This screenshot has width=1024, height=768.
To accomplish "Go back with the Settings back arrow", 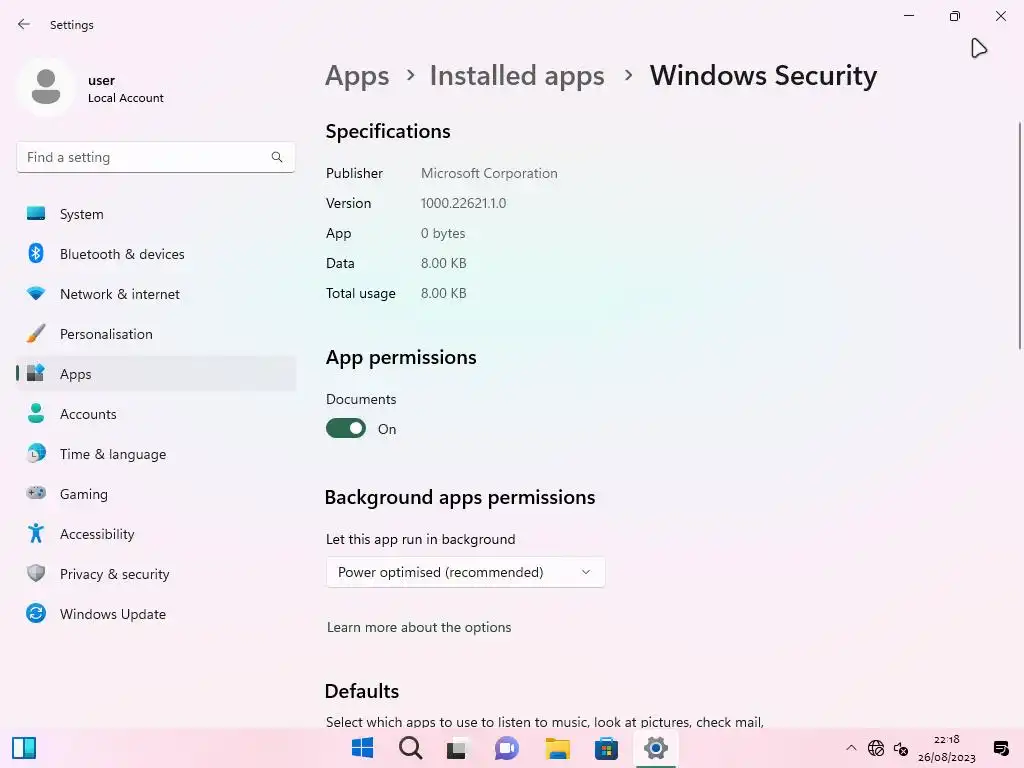I will 24,24.
